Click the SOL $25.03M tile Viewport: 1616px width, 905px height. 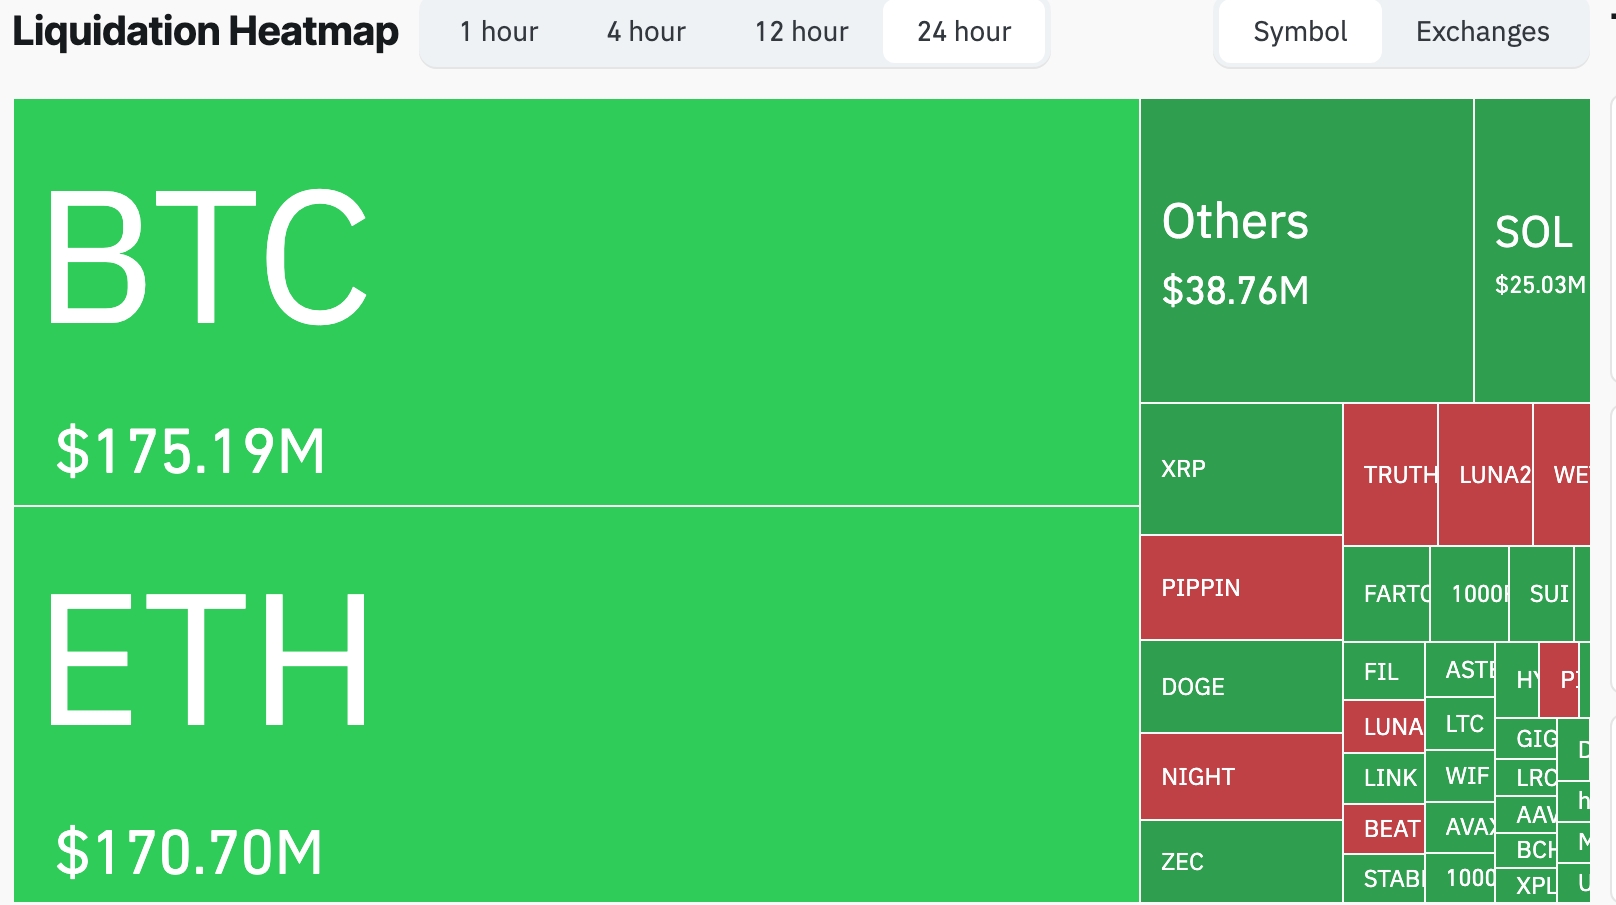(1532, 251)
